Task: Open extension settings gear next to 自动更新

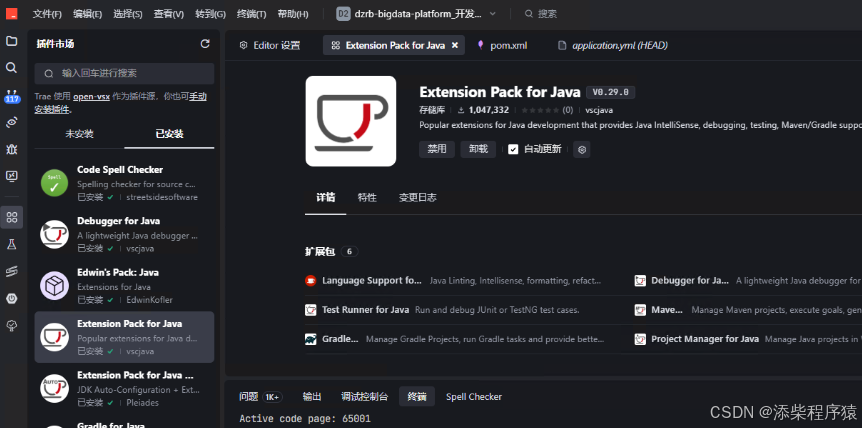Action: [x=582, y=149]
